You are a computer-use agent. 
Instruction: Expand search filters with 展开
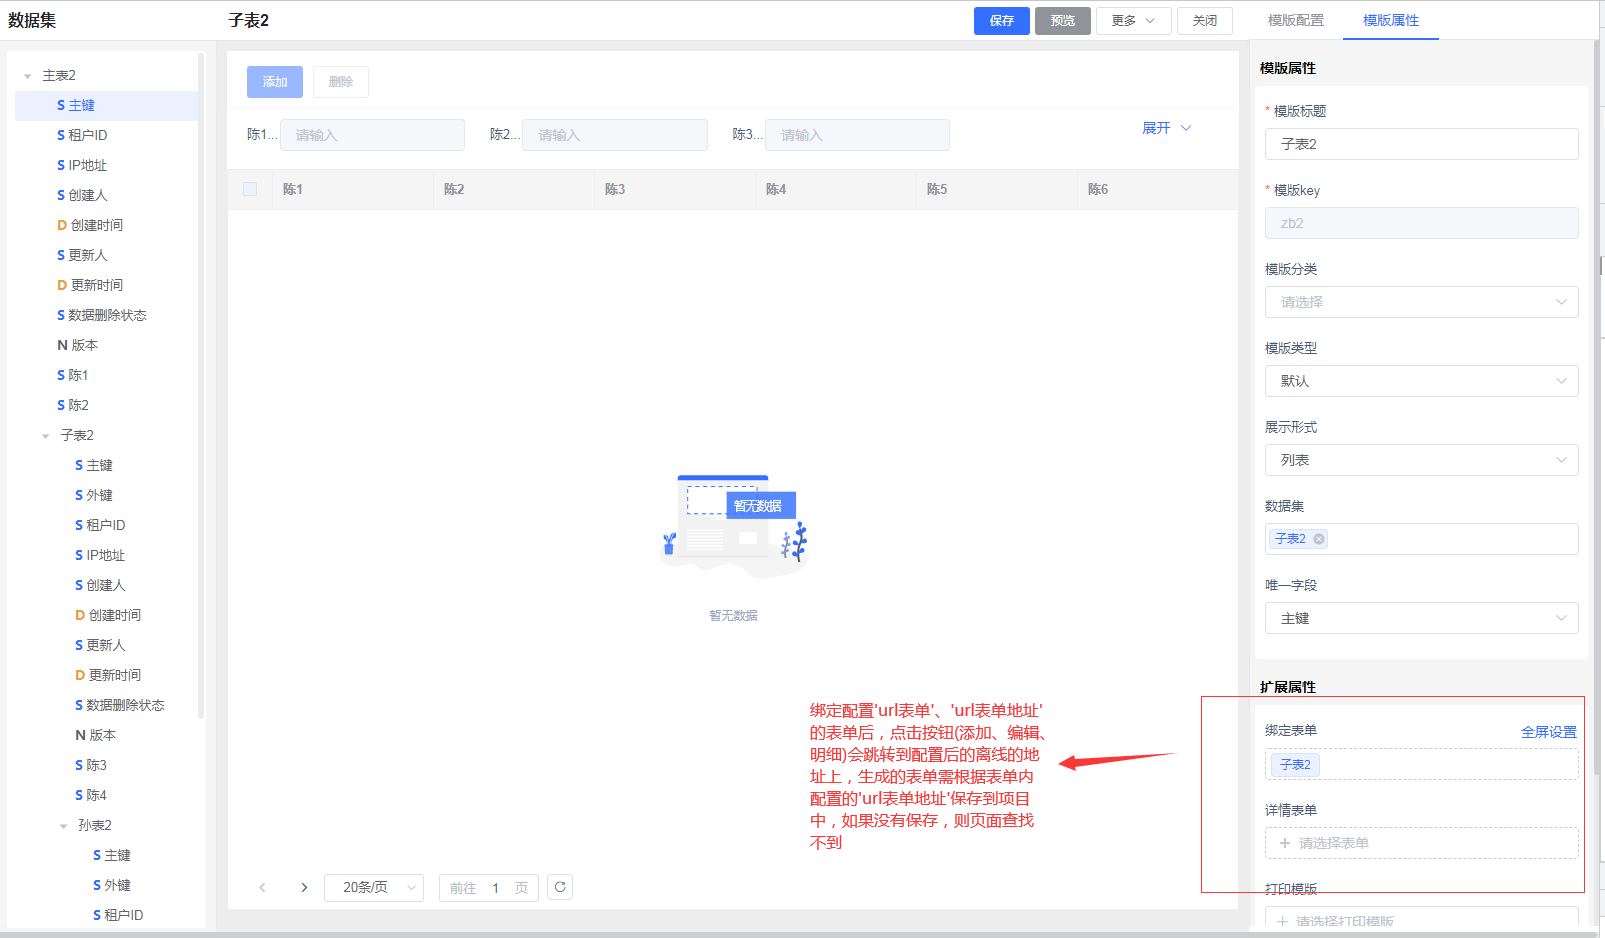pos(1166,128)
